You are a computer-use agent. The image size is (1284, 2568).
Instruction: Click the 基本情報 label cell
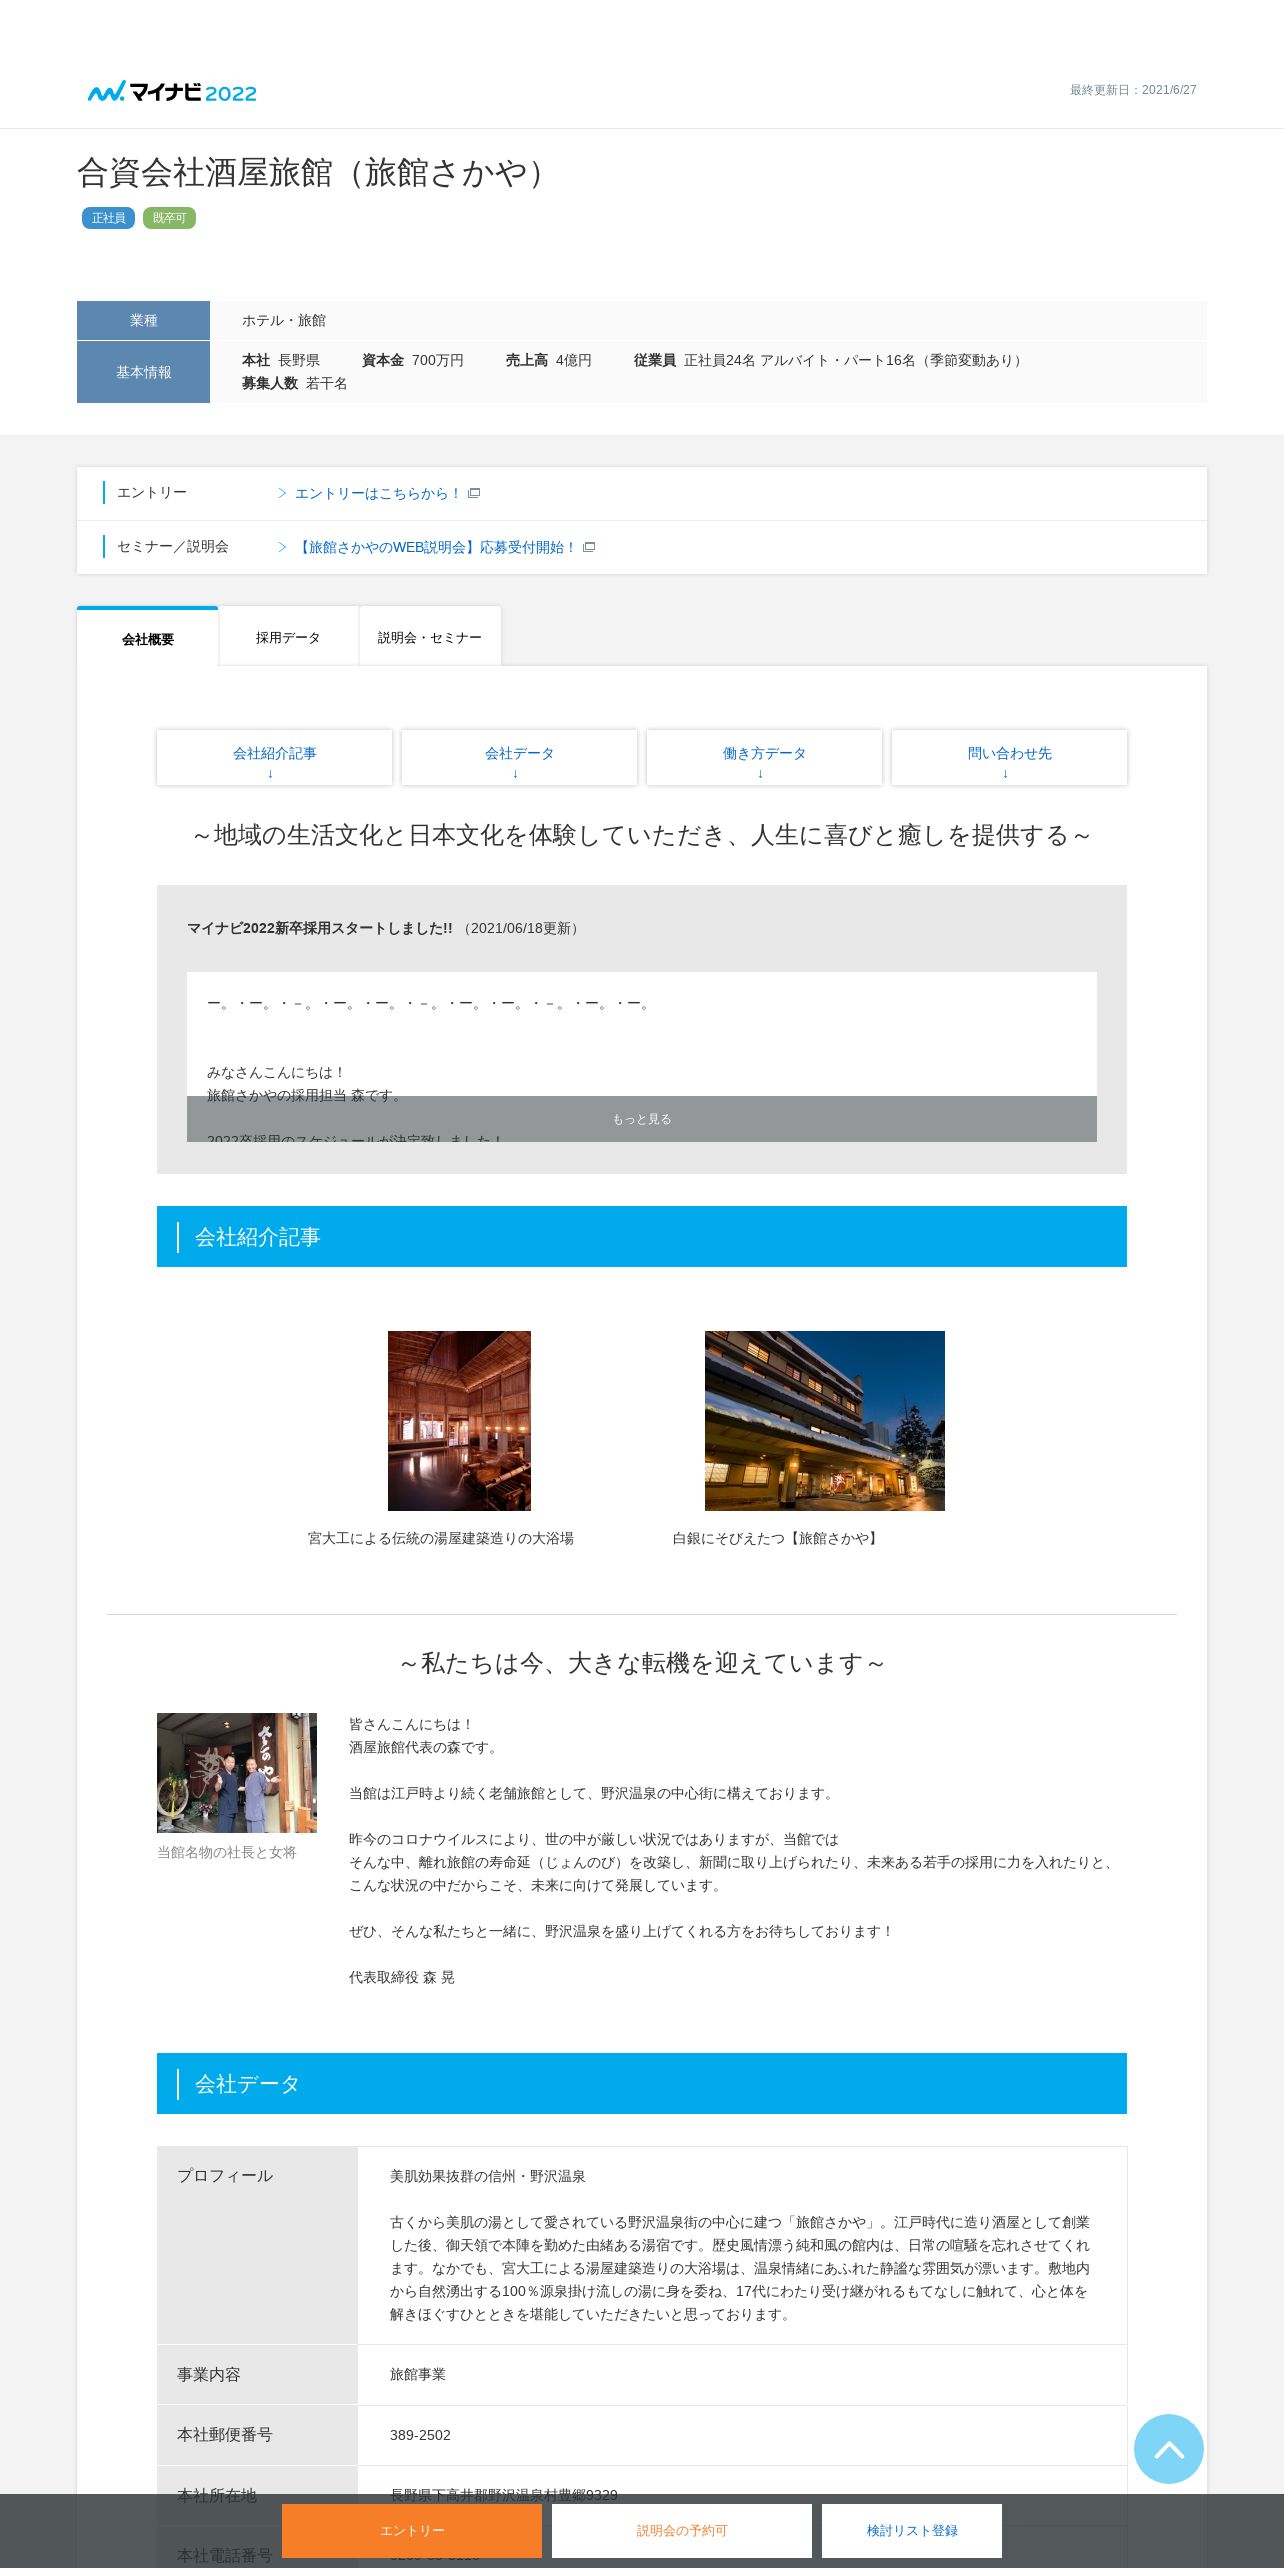[x=143, y=372]
